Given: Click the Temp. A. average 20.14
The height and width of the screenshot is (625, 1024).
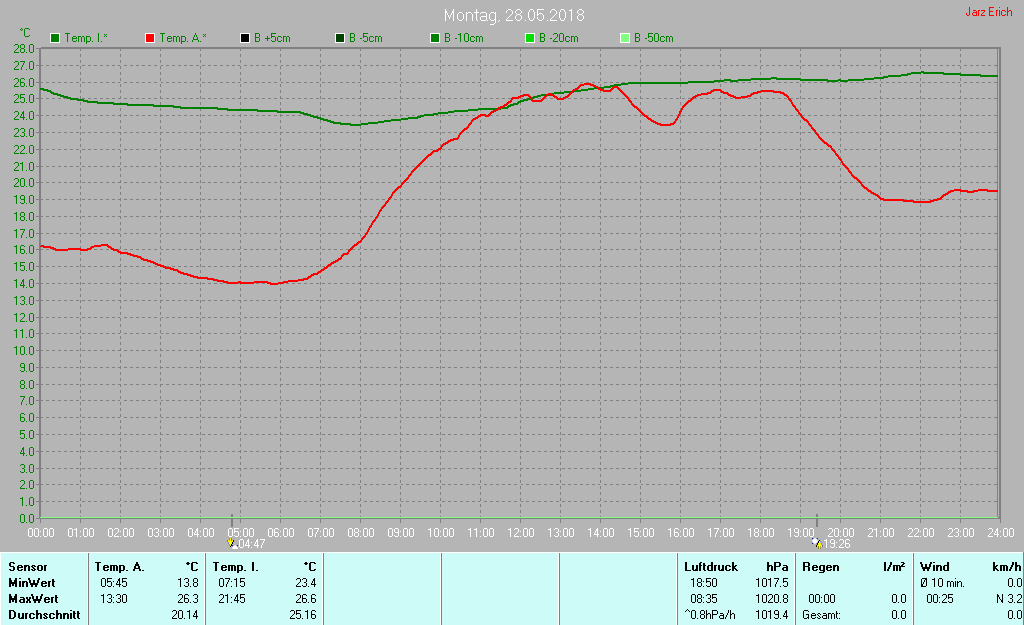Looking at the screenshot, I should coord(185,615).
